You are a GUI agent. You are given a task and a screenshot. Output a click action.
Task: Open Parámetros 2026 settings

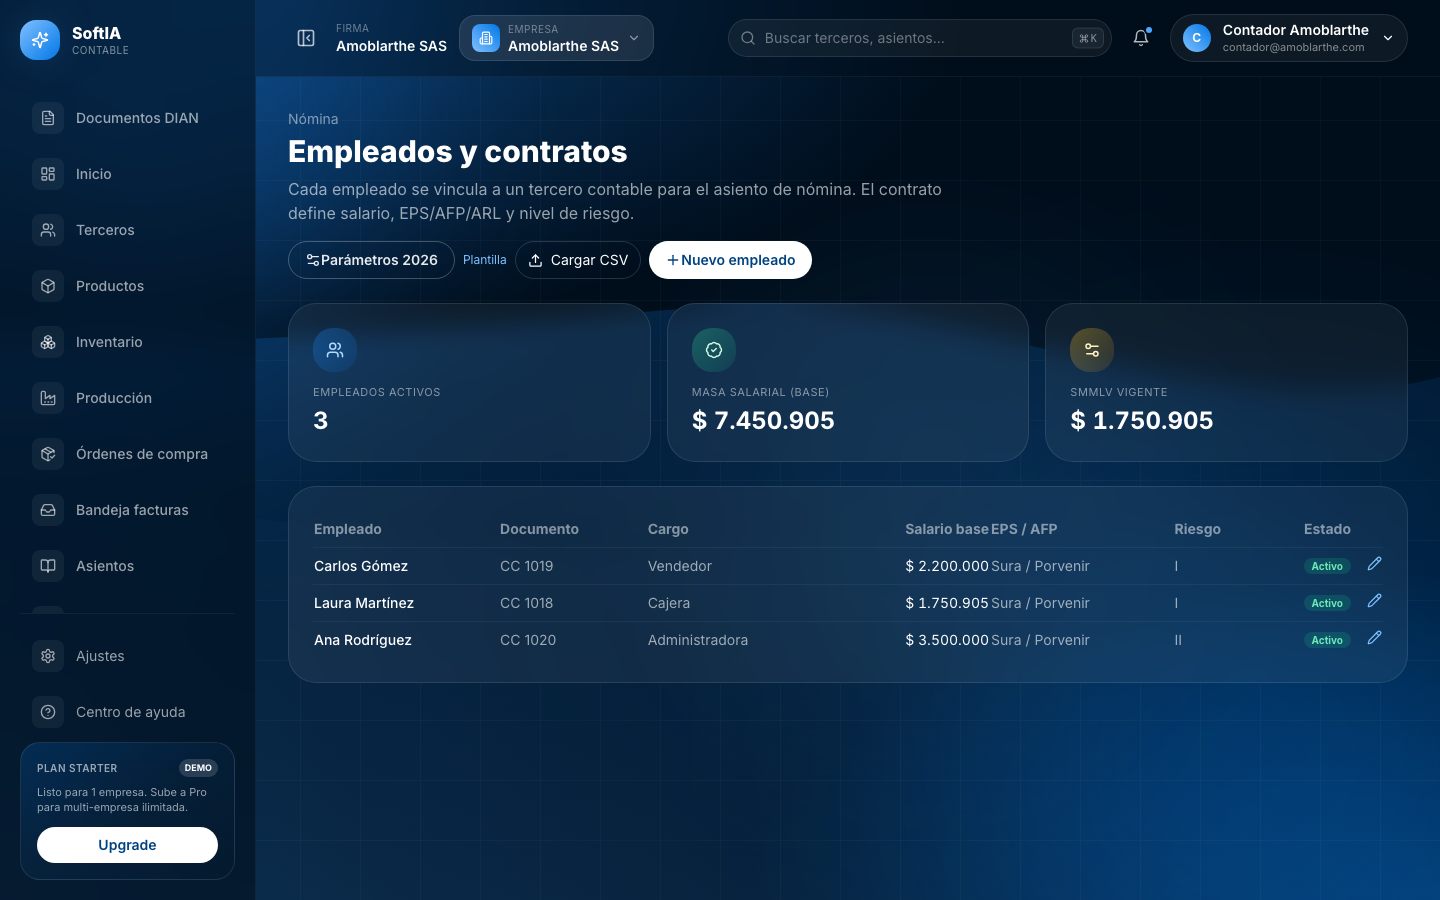[371, 260]
